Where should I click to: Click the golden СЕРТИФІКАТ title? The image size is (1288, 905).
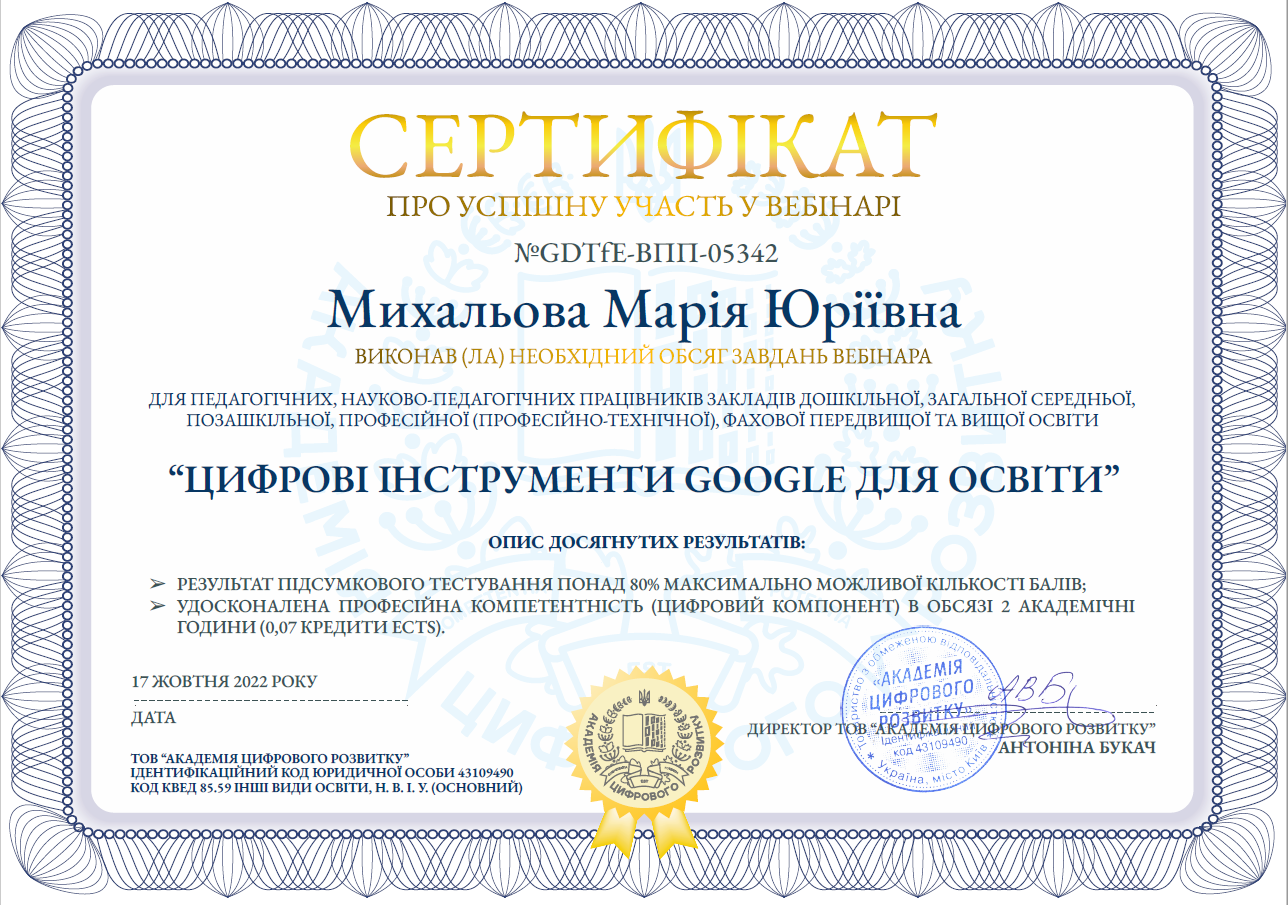tap(644, 148)
